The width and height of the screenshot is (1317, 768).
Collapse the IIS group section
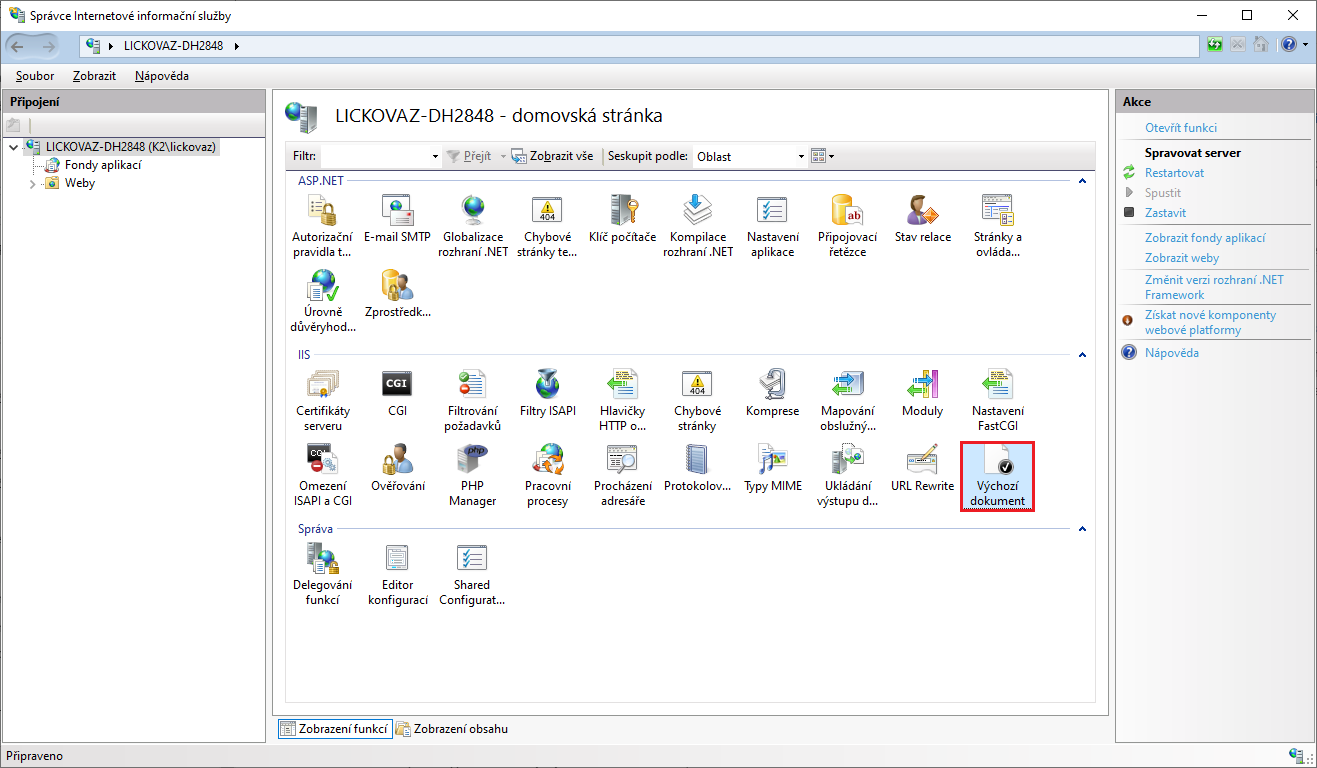1081,355
